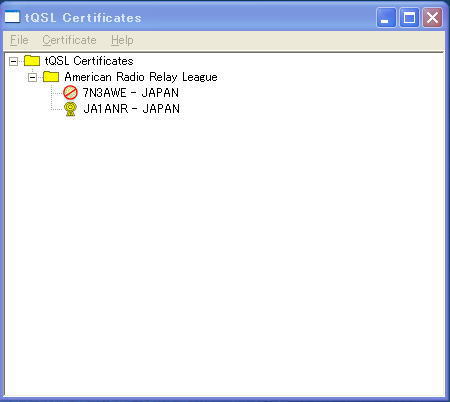Click the blank menu bar area right of Help
The width and height of the screenshot is (450, 402).
click(287, 40)
